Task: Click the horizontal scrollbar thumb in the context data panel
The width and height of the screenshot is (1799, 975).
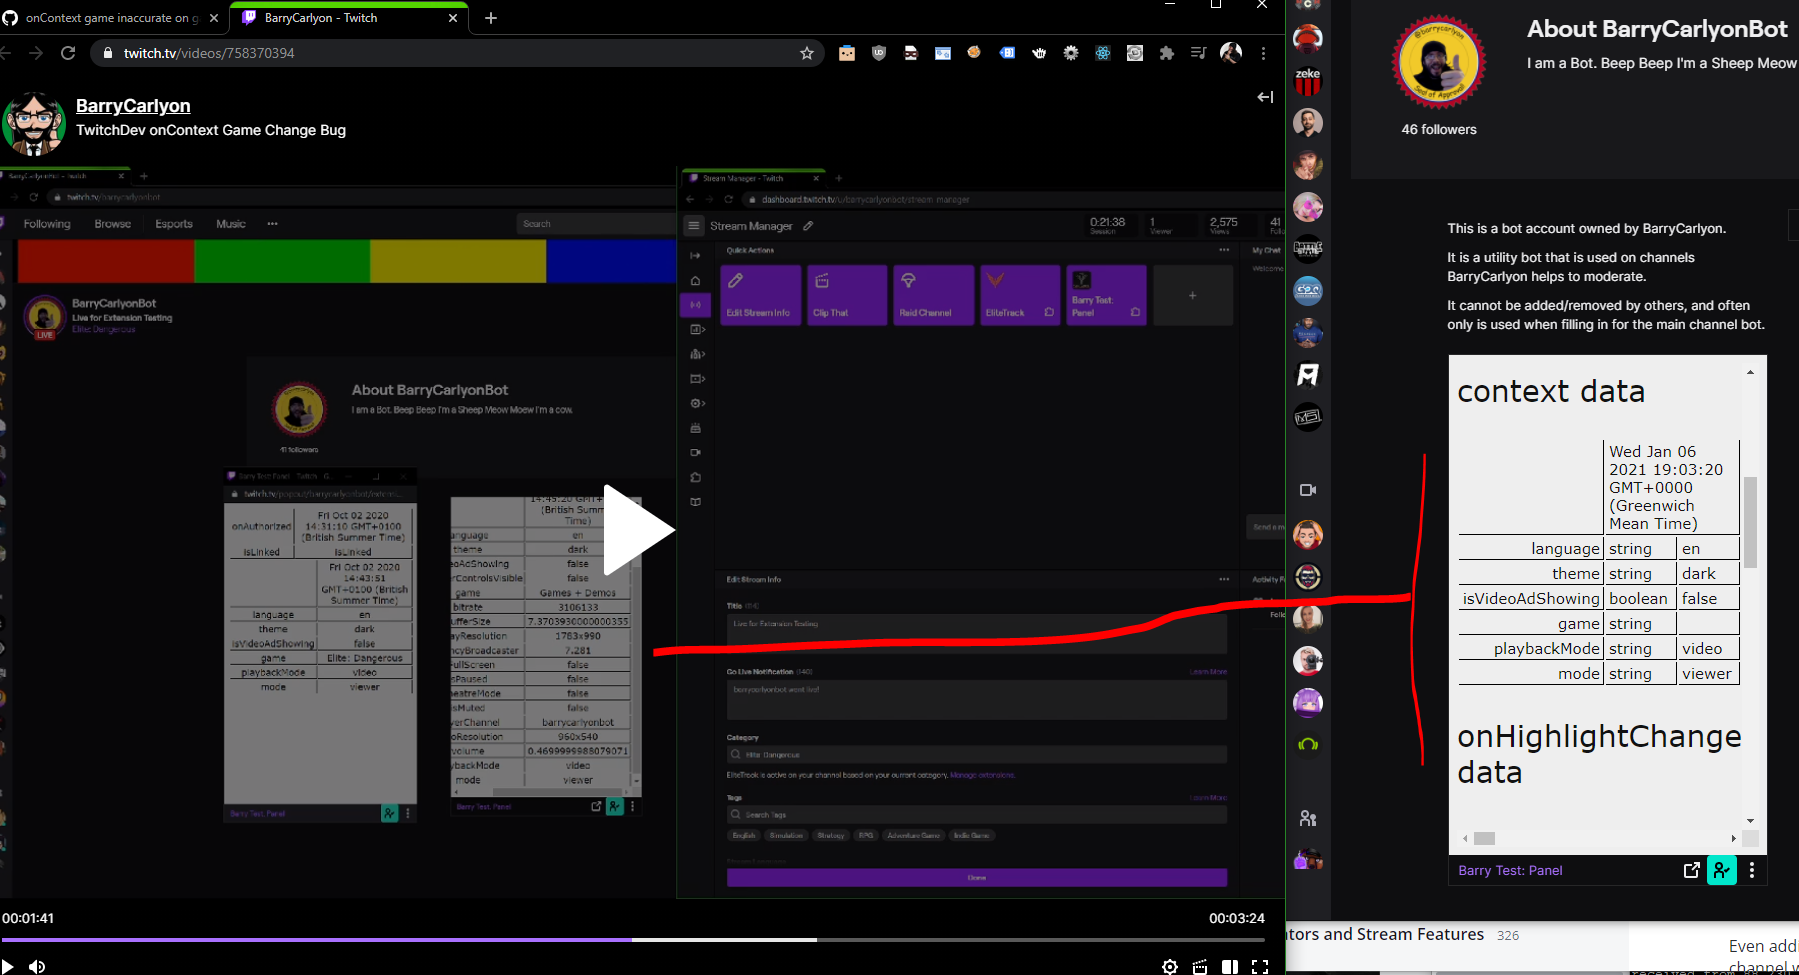Action: (1485, 838)
